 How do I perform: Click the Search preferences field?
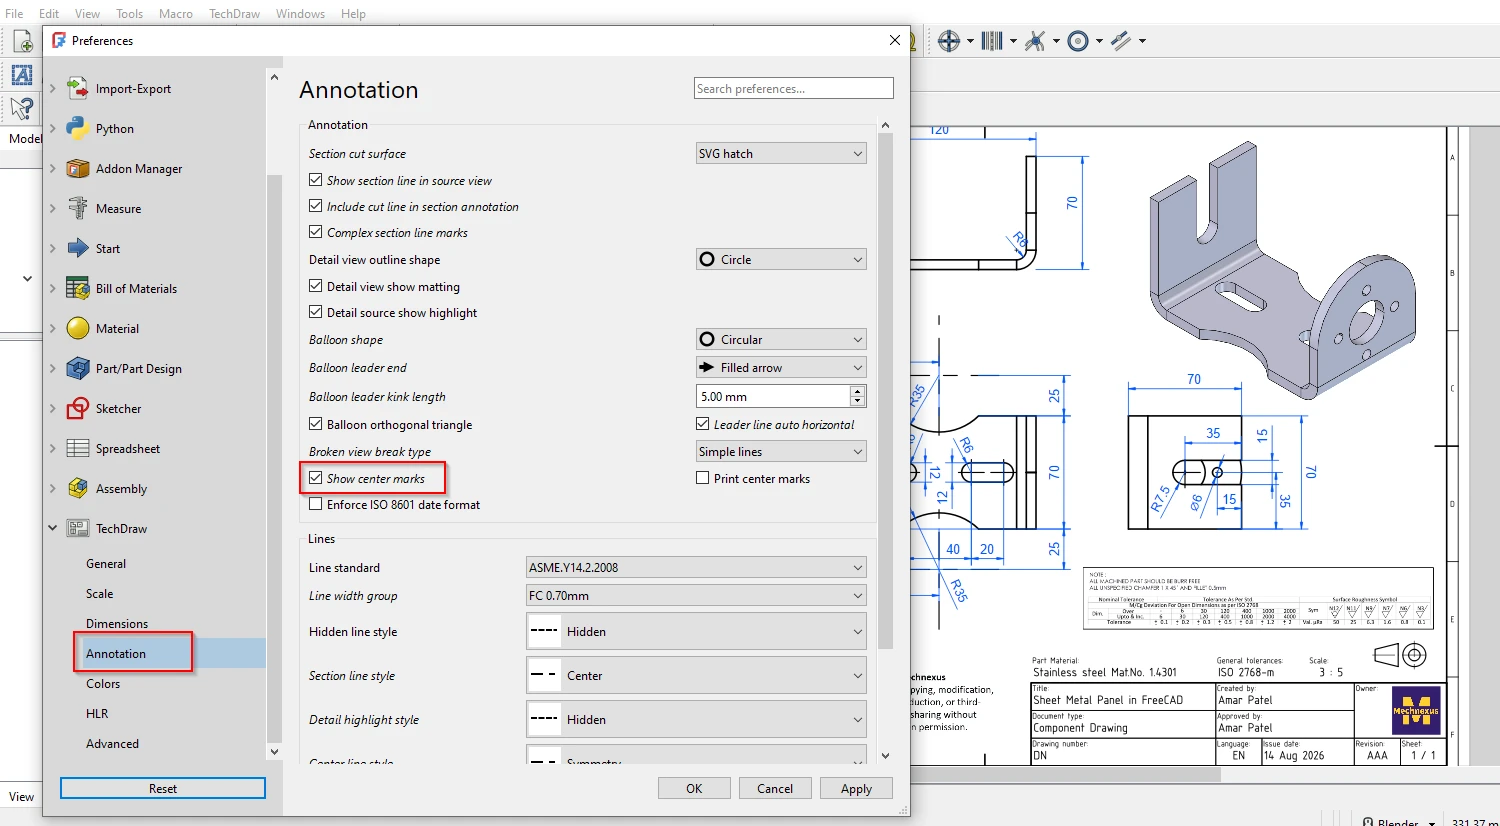click(794, 88)
